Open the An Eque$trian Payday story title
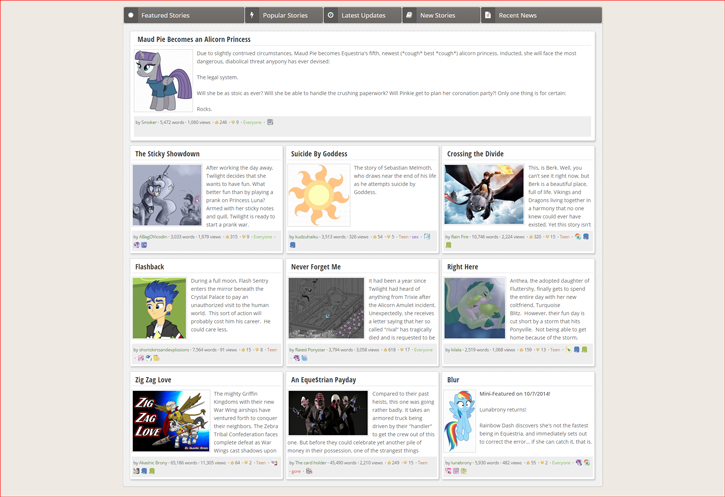Viewport: 725px width, 497px height. pyautogui.click(x=324, y=380)
